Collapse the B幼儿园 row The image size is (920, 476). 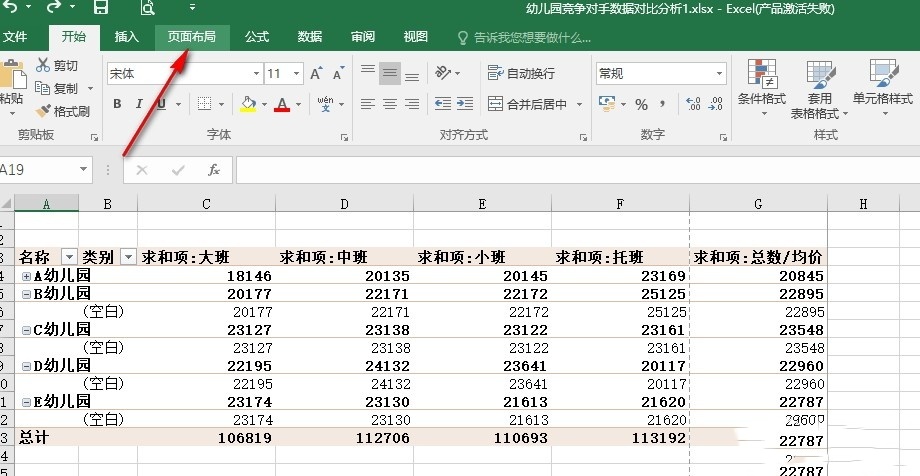coord(26,294)
